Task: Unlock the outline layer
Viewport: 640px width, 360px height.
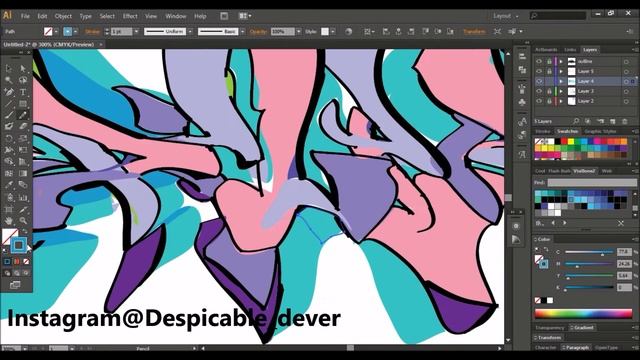Action: tap(549, 61)
